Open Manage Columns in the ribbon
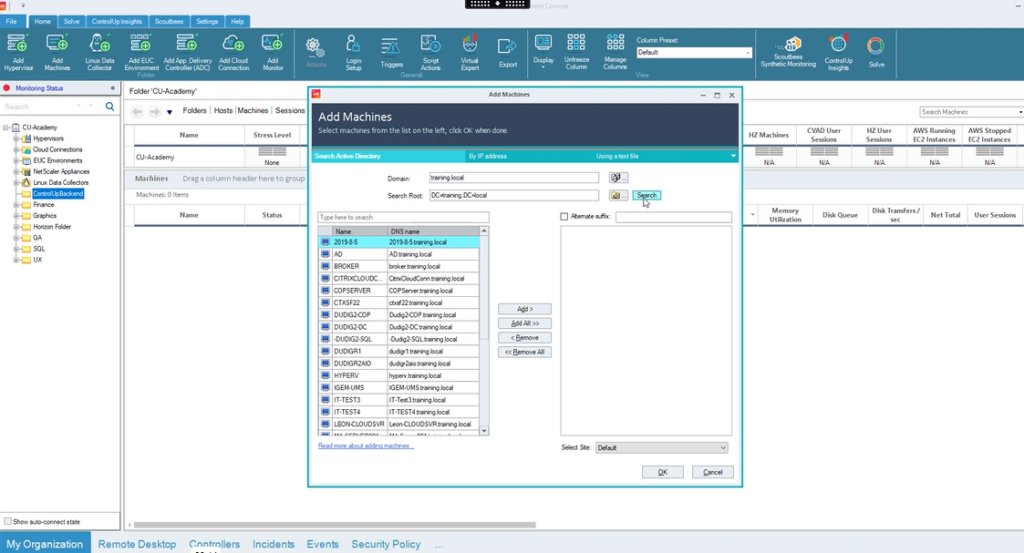 tap(615, 51)
